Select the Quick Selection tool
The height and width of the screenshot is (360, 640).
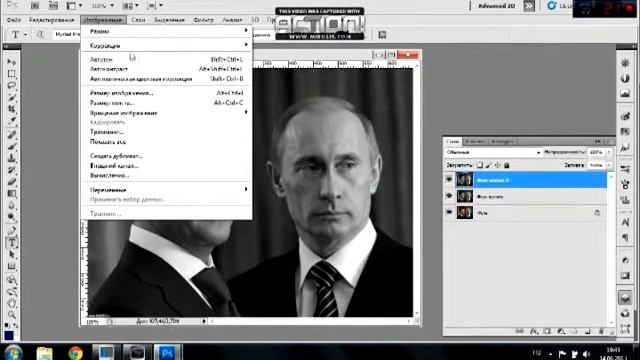pyautogui.click(x=11, y=98)
